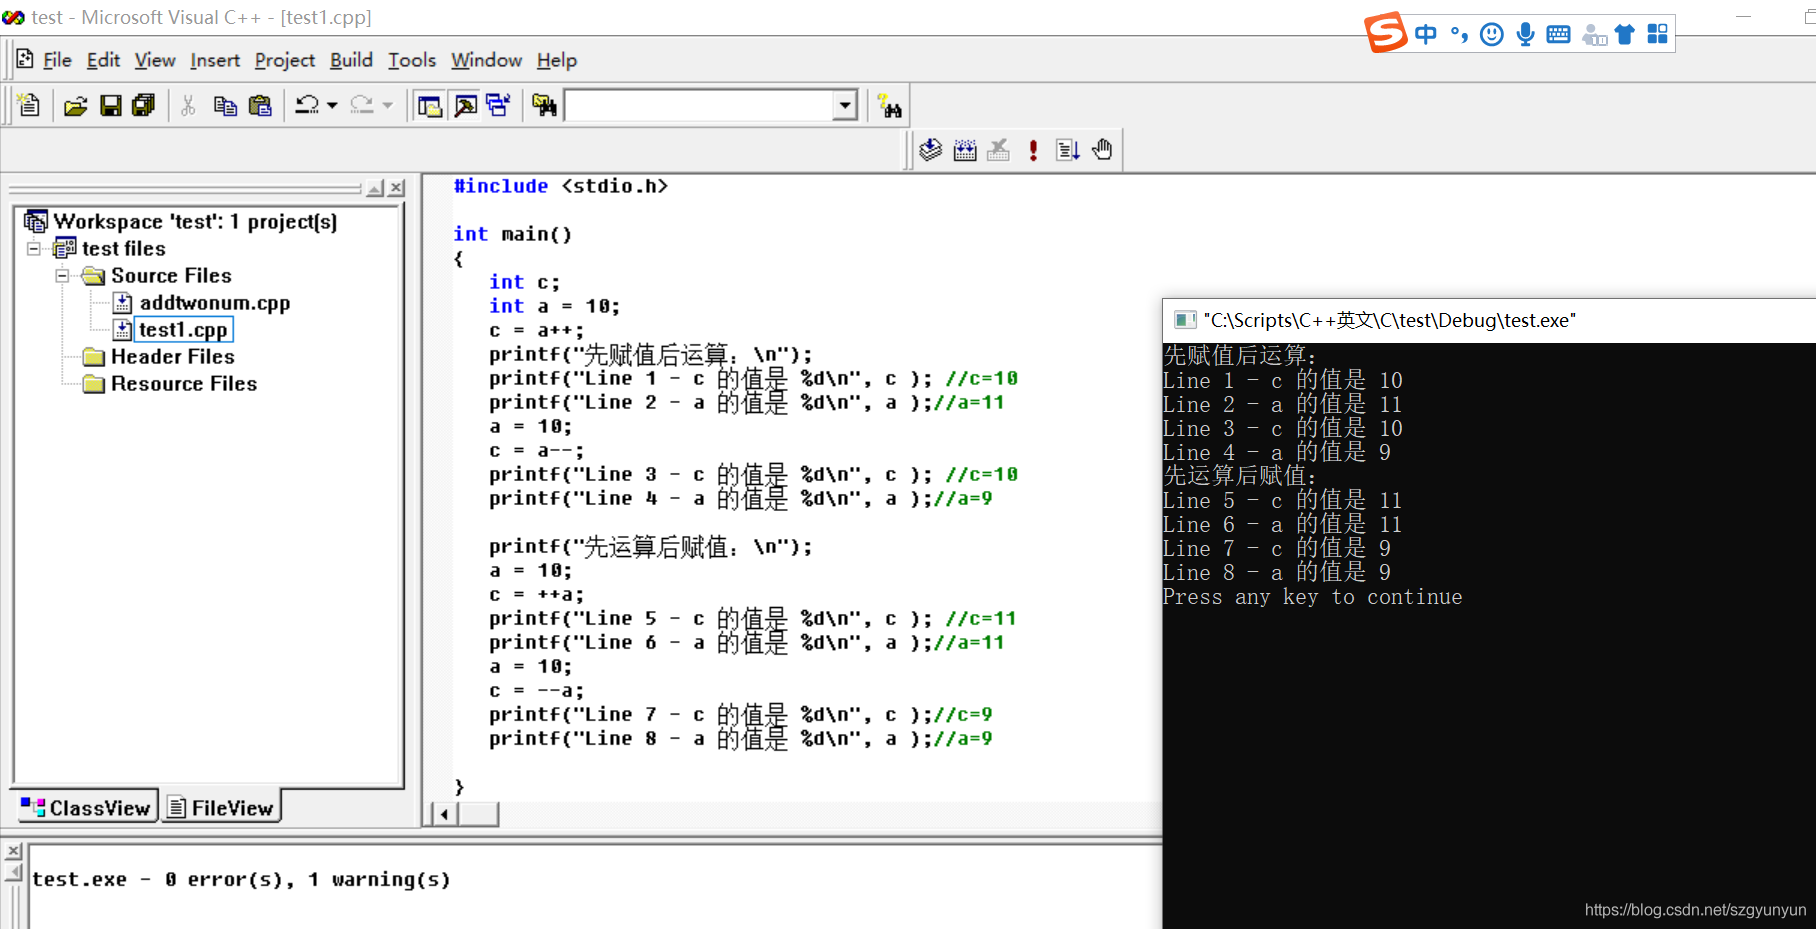
Task: Select test1.cpp in the file tree
Action: tap(183, 329)
